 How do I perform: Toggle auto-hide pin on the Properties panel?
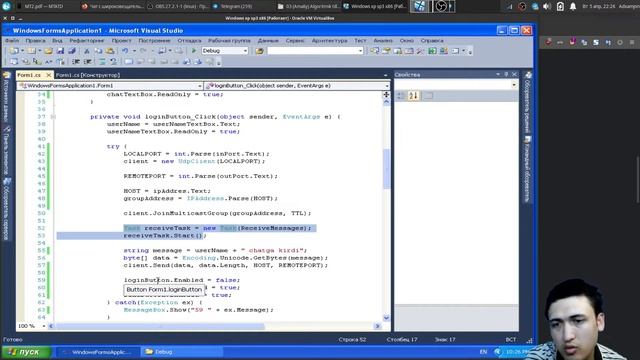tap(506, 74)
